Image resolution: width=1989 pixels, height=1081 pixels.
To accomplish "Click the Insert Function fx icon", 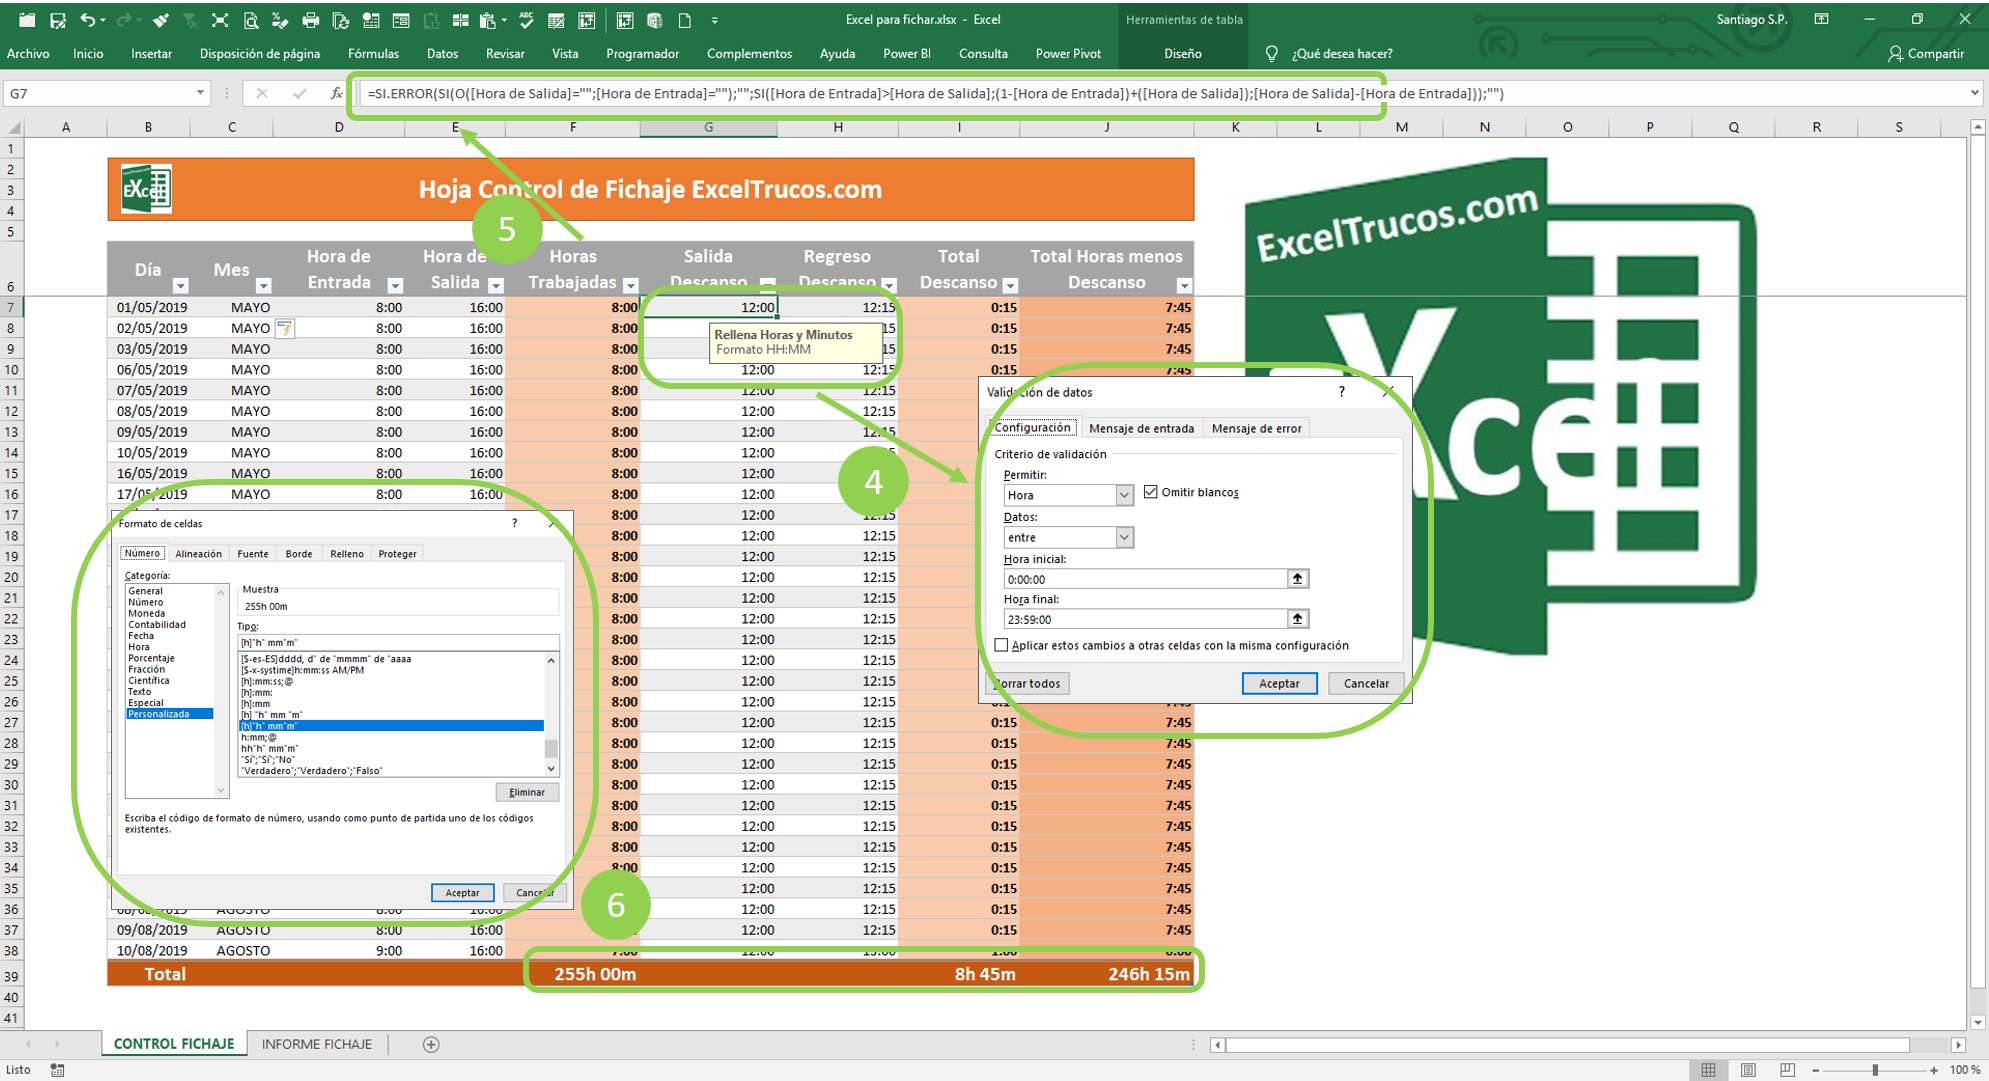I will tap(337, 92).
